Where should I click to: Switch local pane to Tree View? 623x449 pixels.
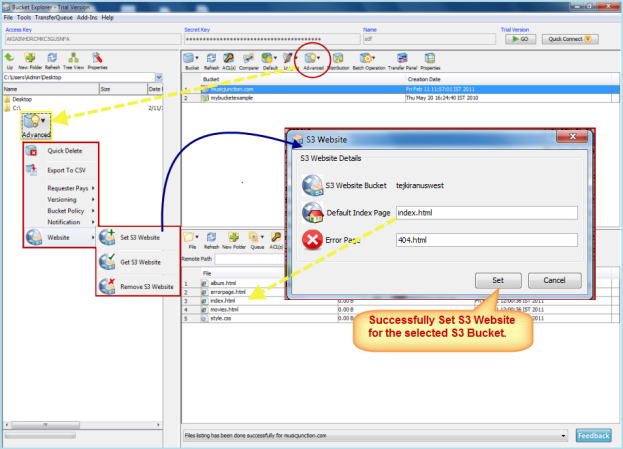74,61
